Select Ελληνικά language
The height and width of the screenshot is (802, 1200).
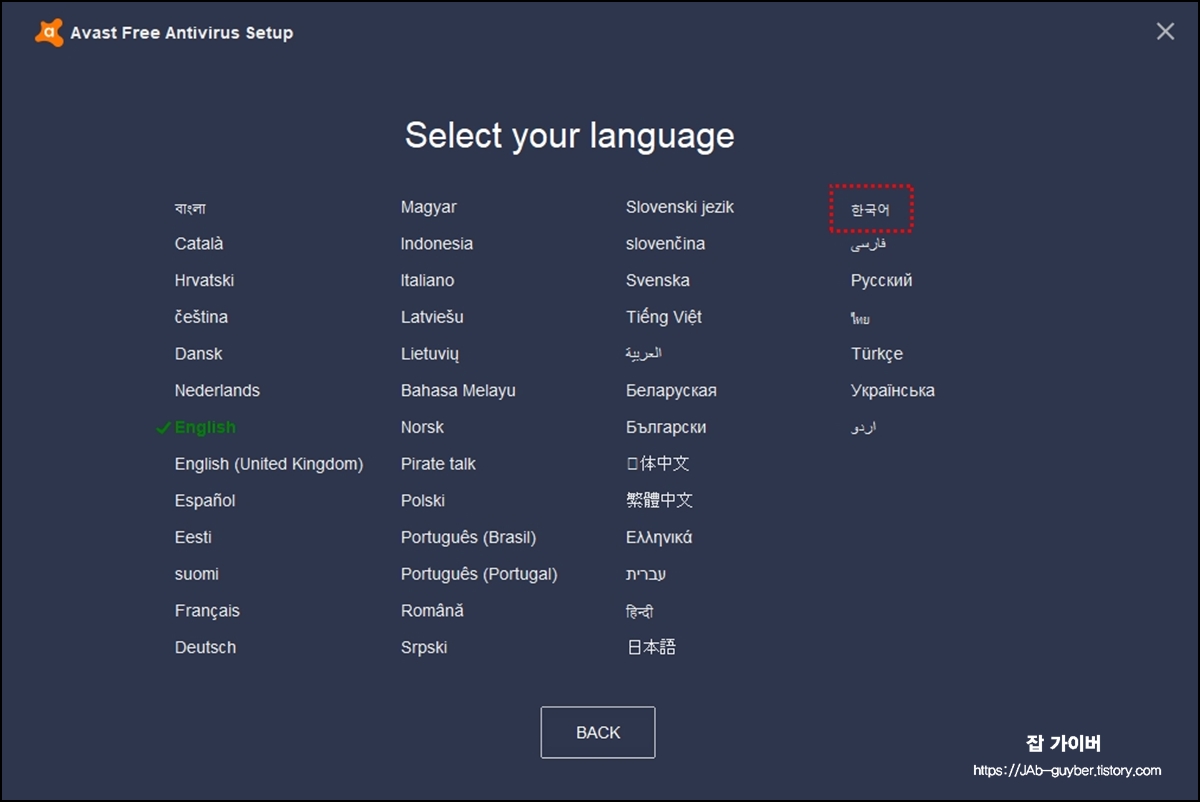(659, 538)
